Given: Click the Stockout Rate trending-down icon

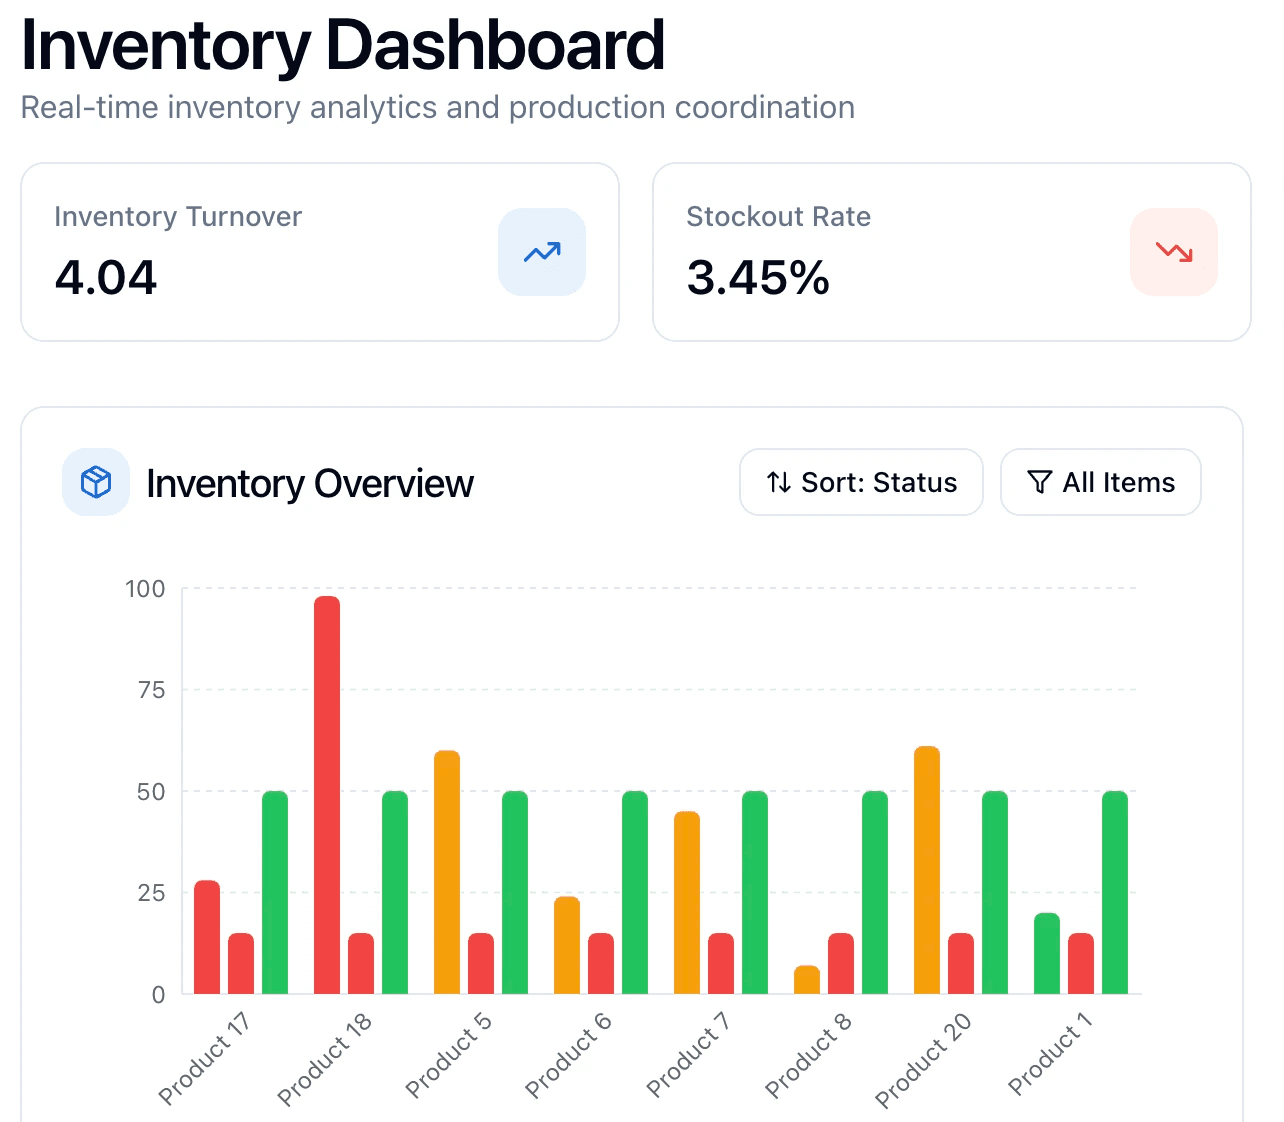Looking at the screenshot, I should point(1174,252).
